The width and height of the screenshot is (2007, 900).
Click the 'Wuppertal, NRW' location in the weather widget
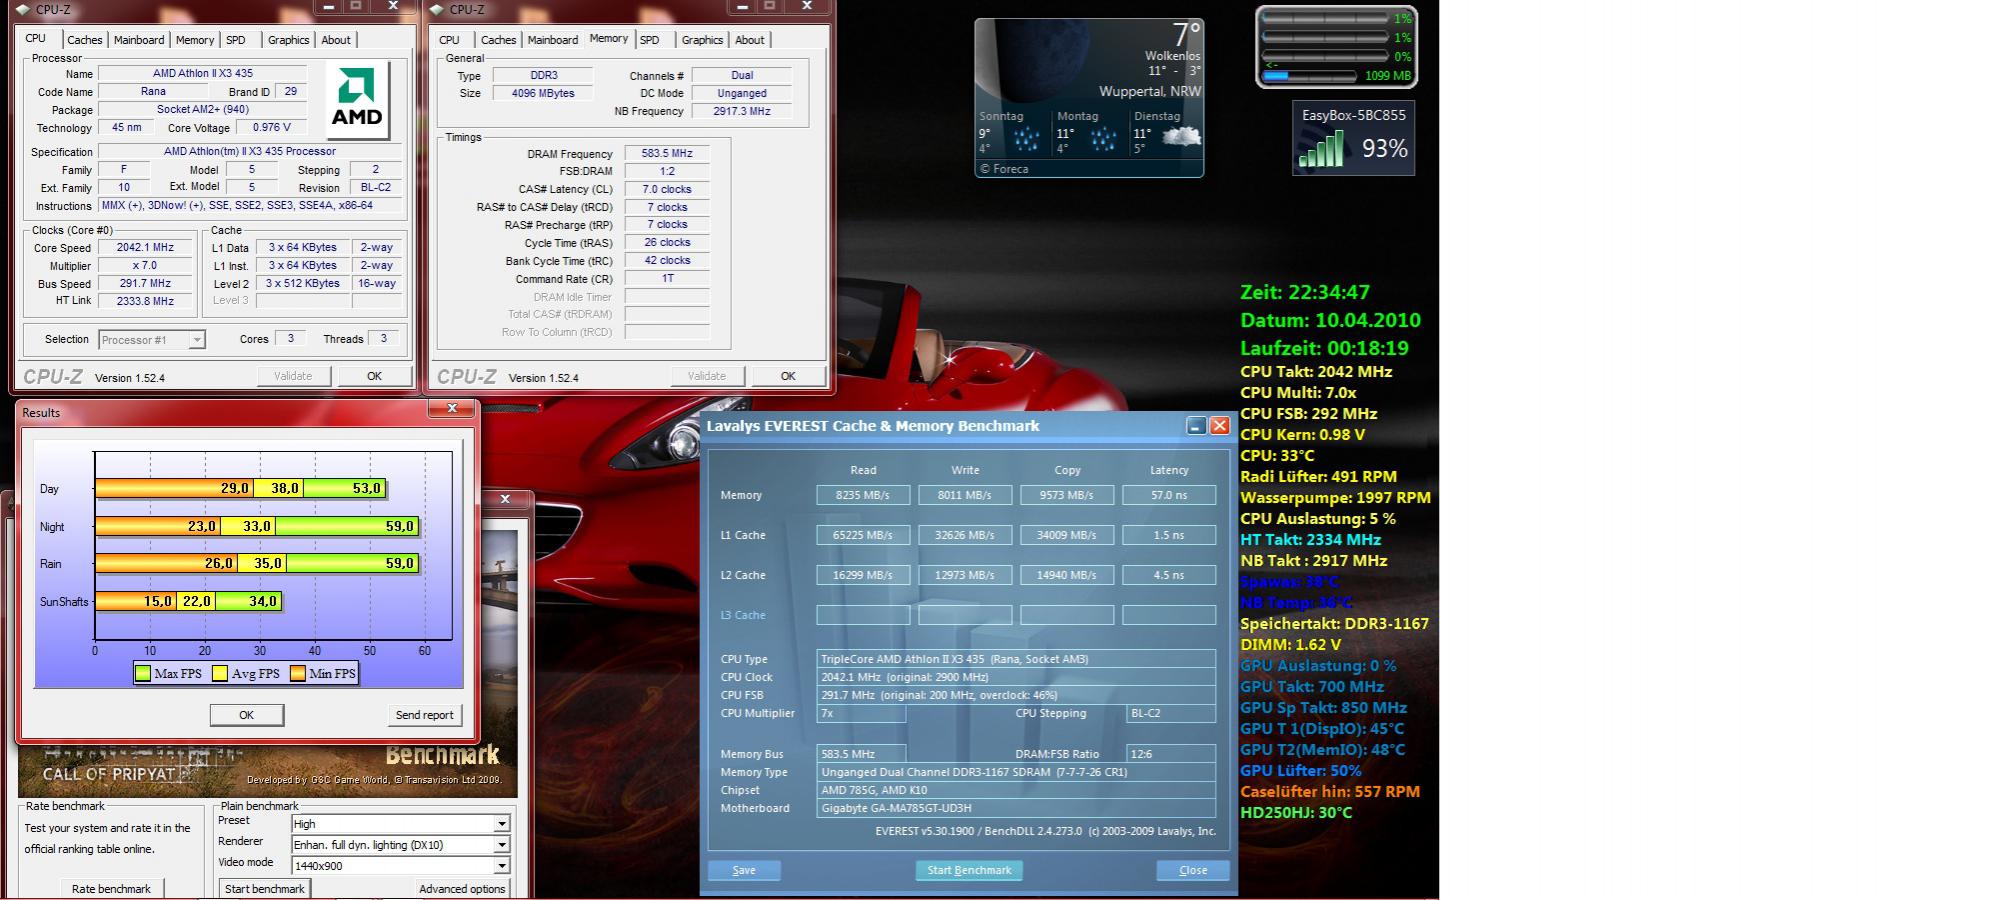pyautogui.click(x=1150, y=91)
